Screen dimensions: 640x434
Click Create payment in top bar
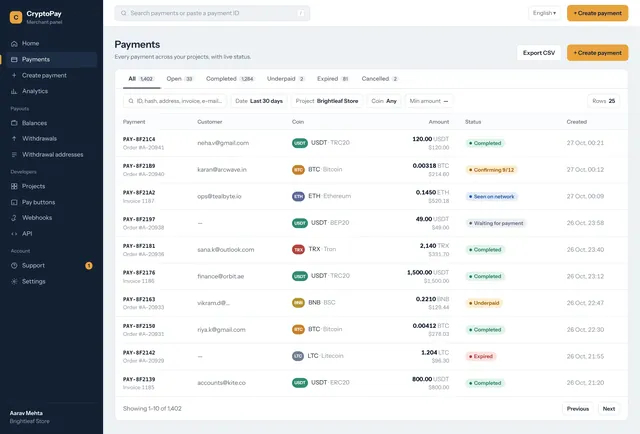(598, 13)
